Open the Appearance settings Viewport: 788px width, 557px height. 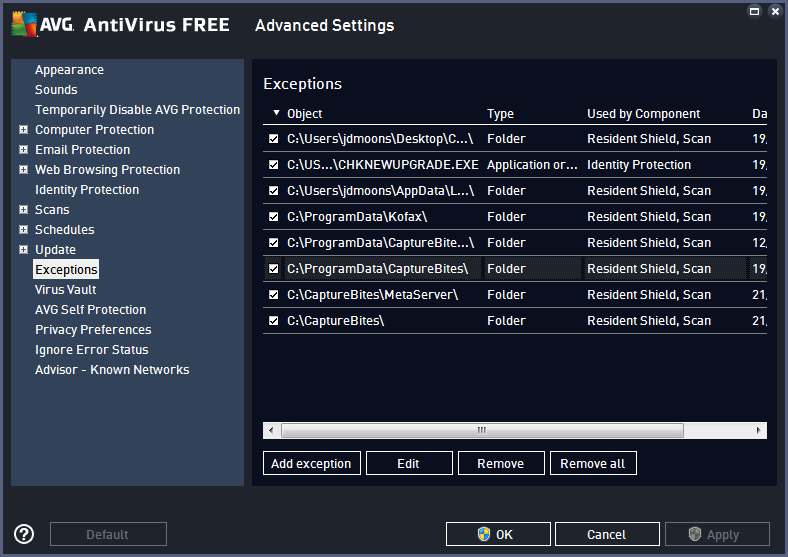[69, 70]
